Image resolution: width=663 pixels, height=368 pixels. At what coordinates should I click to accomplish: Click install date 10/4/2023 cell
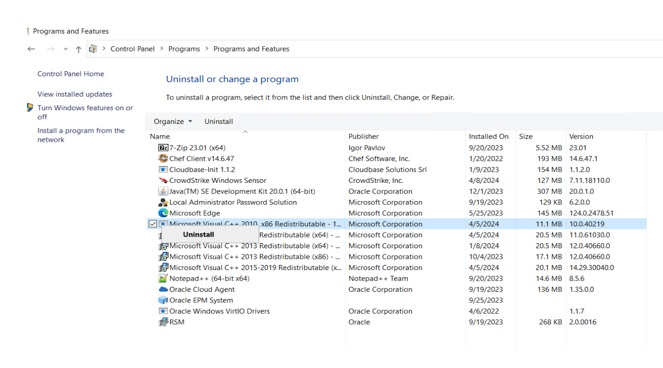[x=486, y=257]
